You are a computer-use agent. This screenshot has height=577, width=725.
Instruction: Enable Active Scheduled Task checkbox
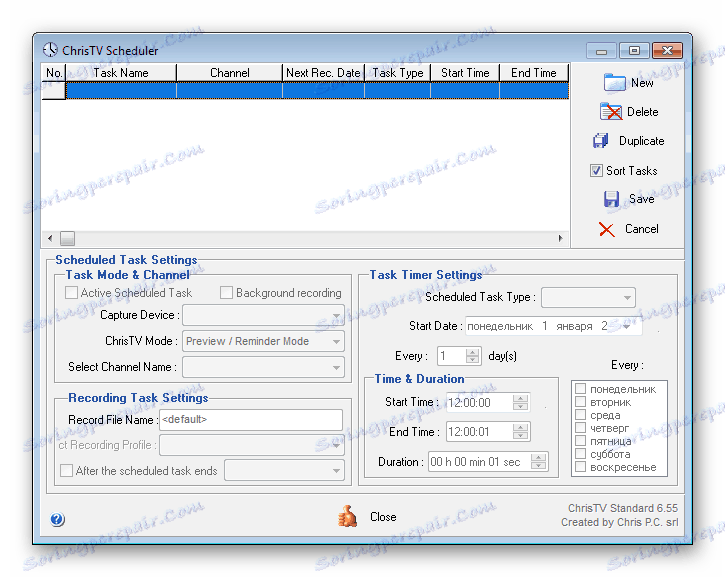click(71, 293)
